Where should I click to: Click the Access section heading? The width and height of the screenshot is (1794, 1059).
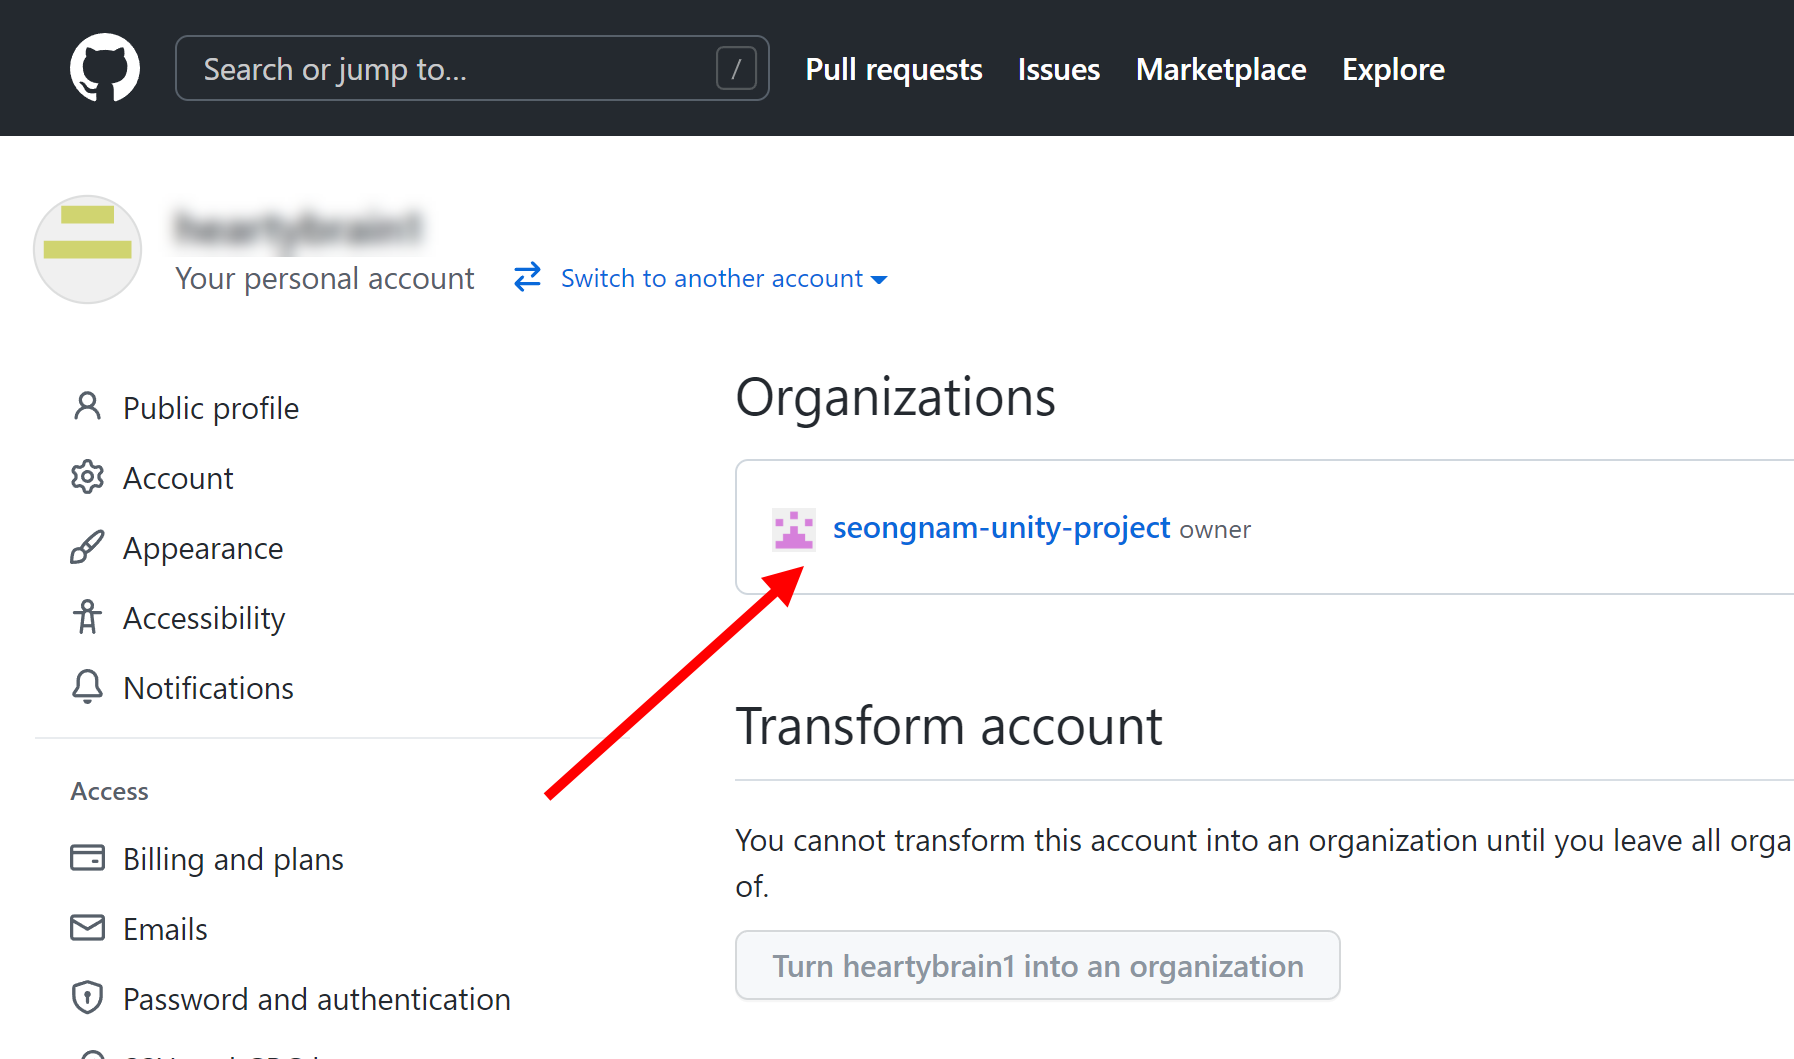109,791
